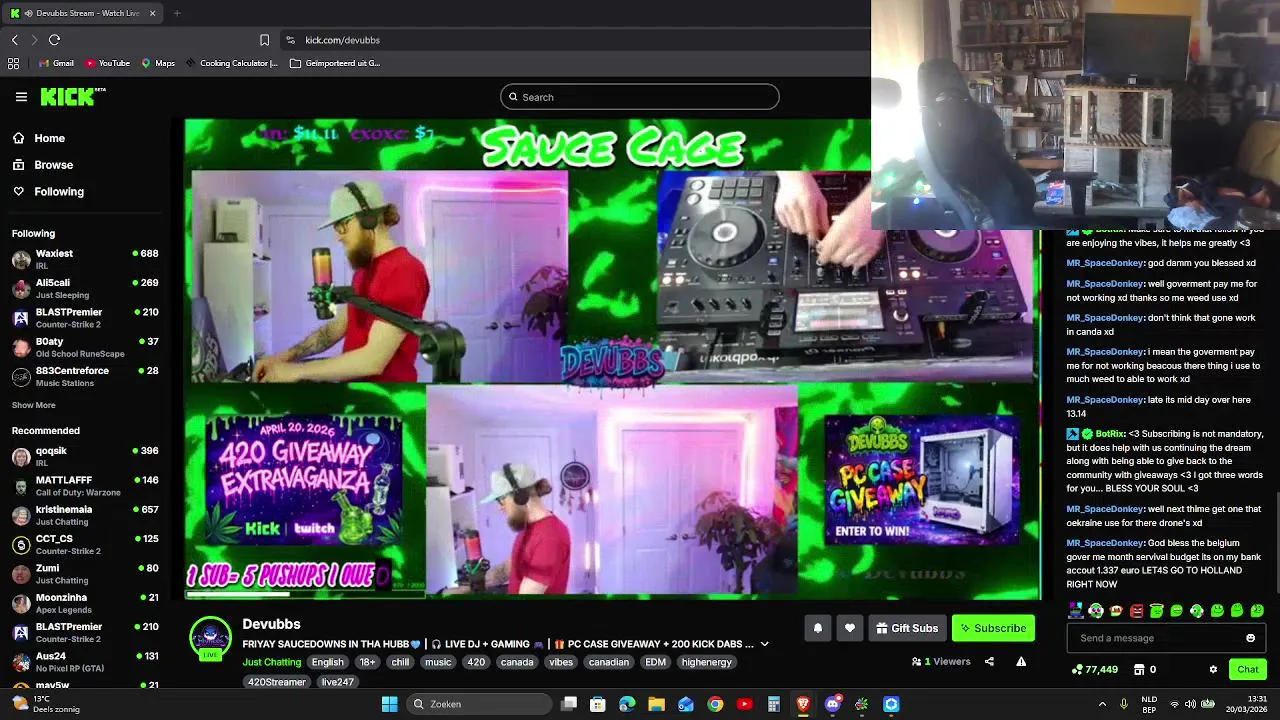Toggle stream notifications with the bell icon
The image size is (1280, 720).
click(817, 628)
